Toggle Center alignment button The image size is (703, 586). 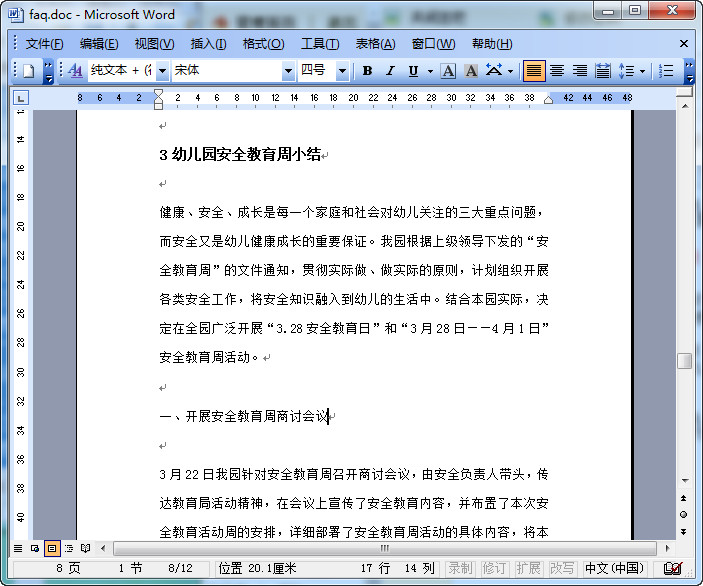[x=557, y=71]
